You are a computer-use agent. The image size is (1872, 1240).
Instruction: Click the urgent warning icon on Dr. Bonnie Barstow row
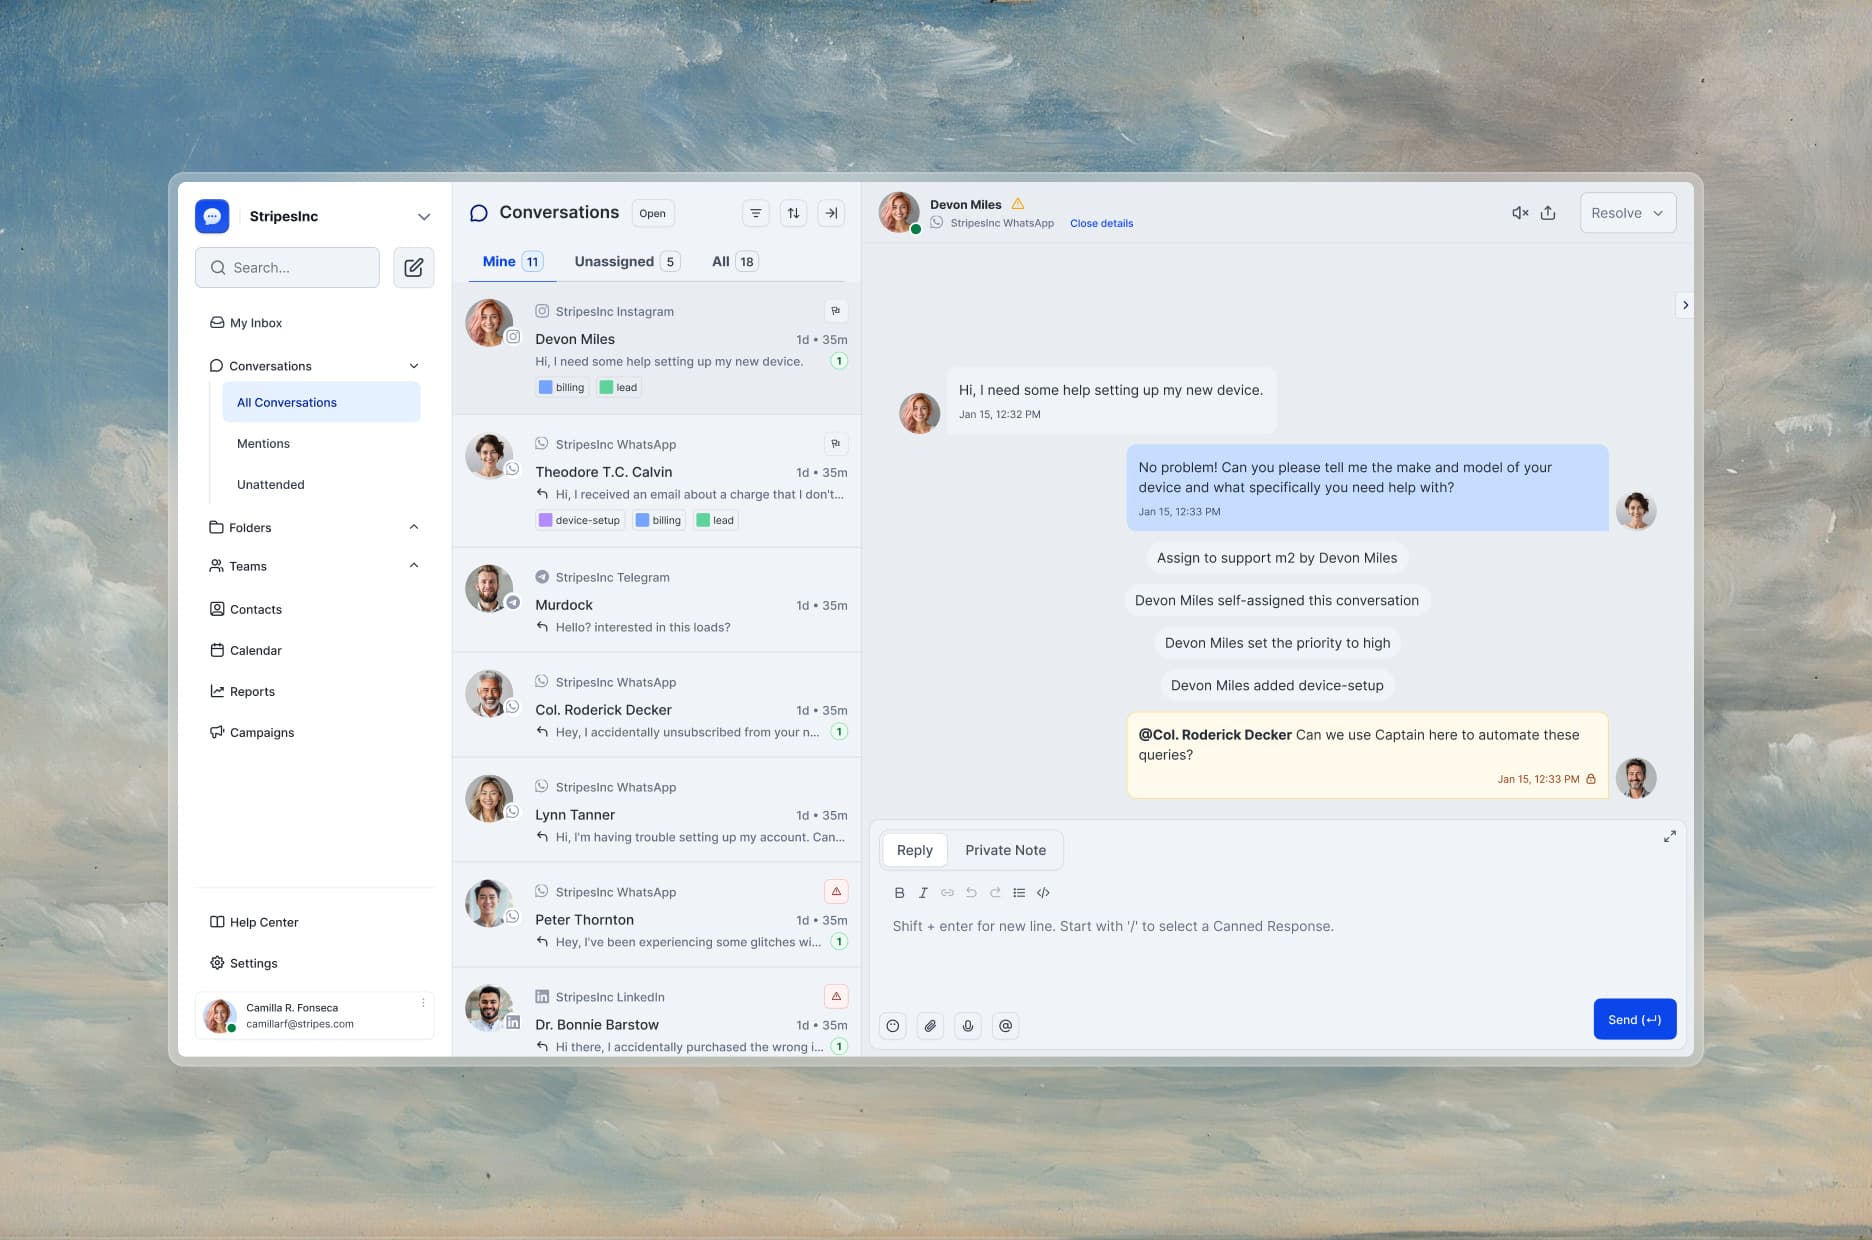(836, 996)
